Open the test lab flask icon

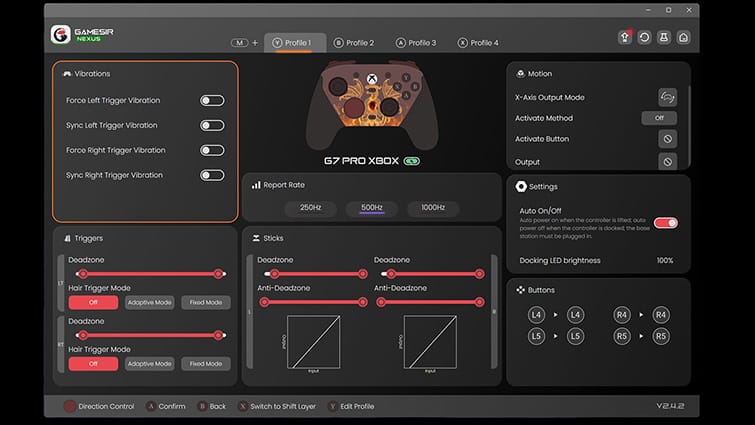click(x=664, y=38)
